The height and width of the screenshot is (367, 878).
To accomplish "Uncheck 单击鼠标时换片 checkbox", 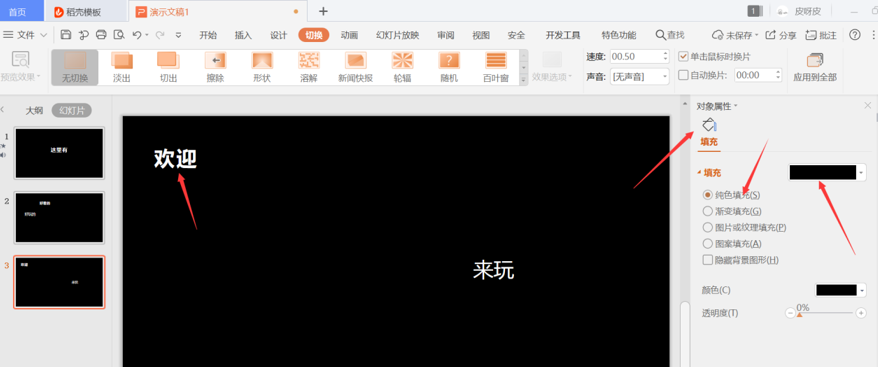I will [x=683, y=57].
